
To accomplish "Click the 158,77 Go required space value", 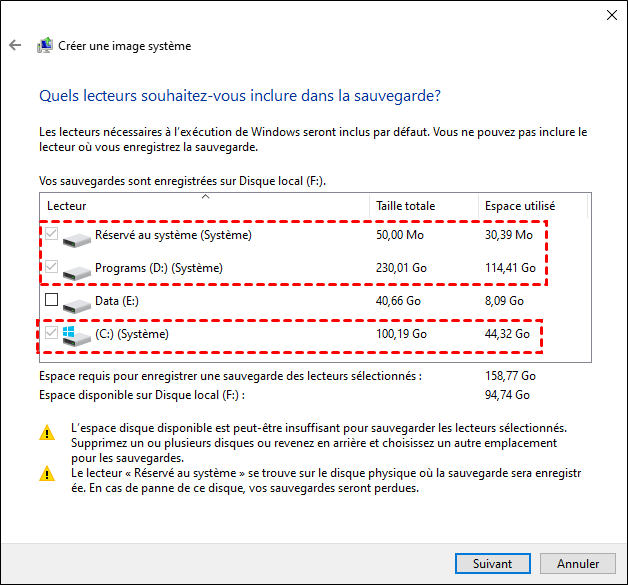I will pos(510,376).
